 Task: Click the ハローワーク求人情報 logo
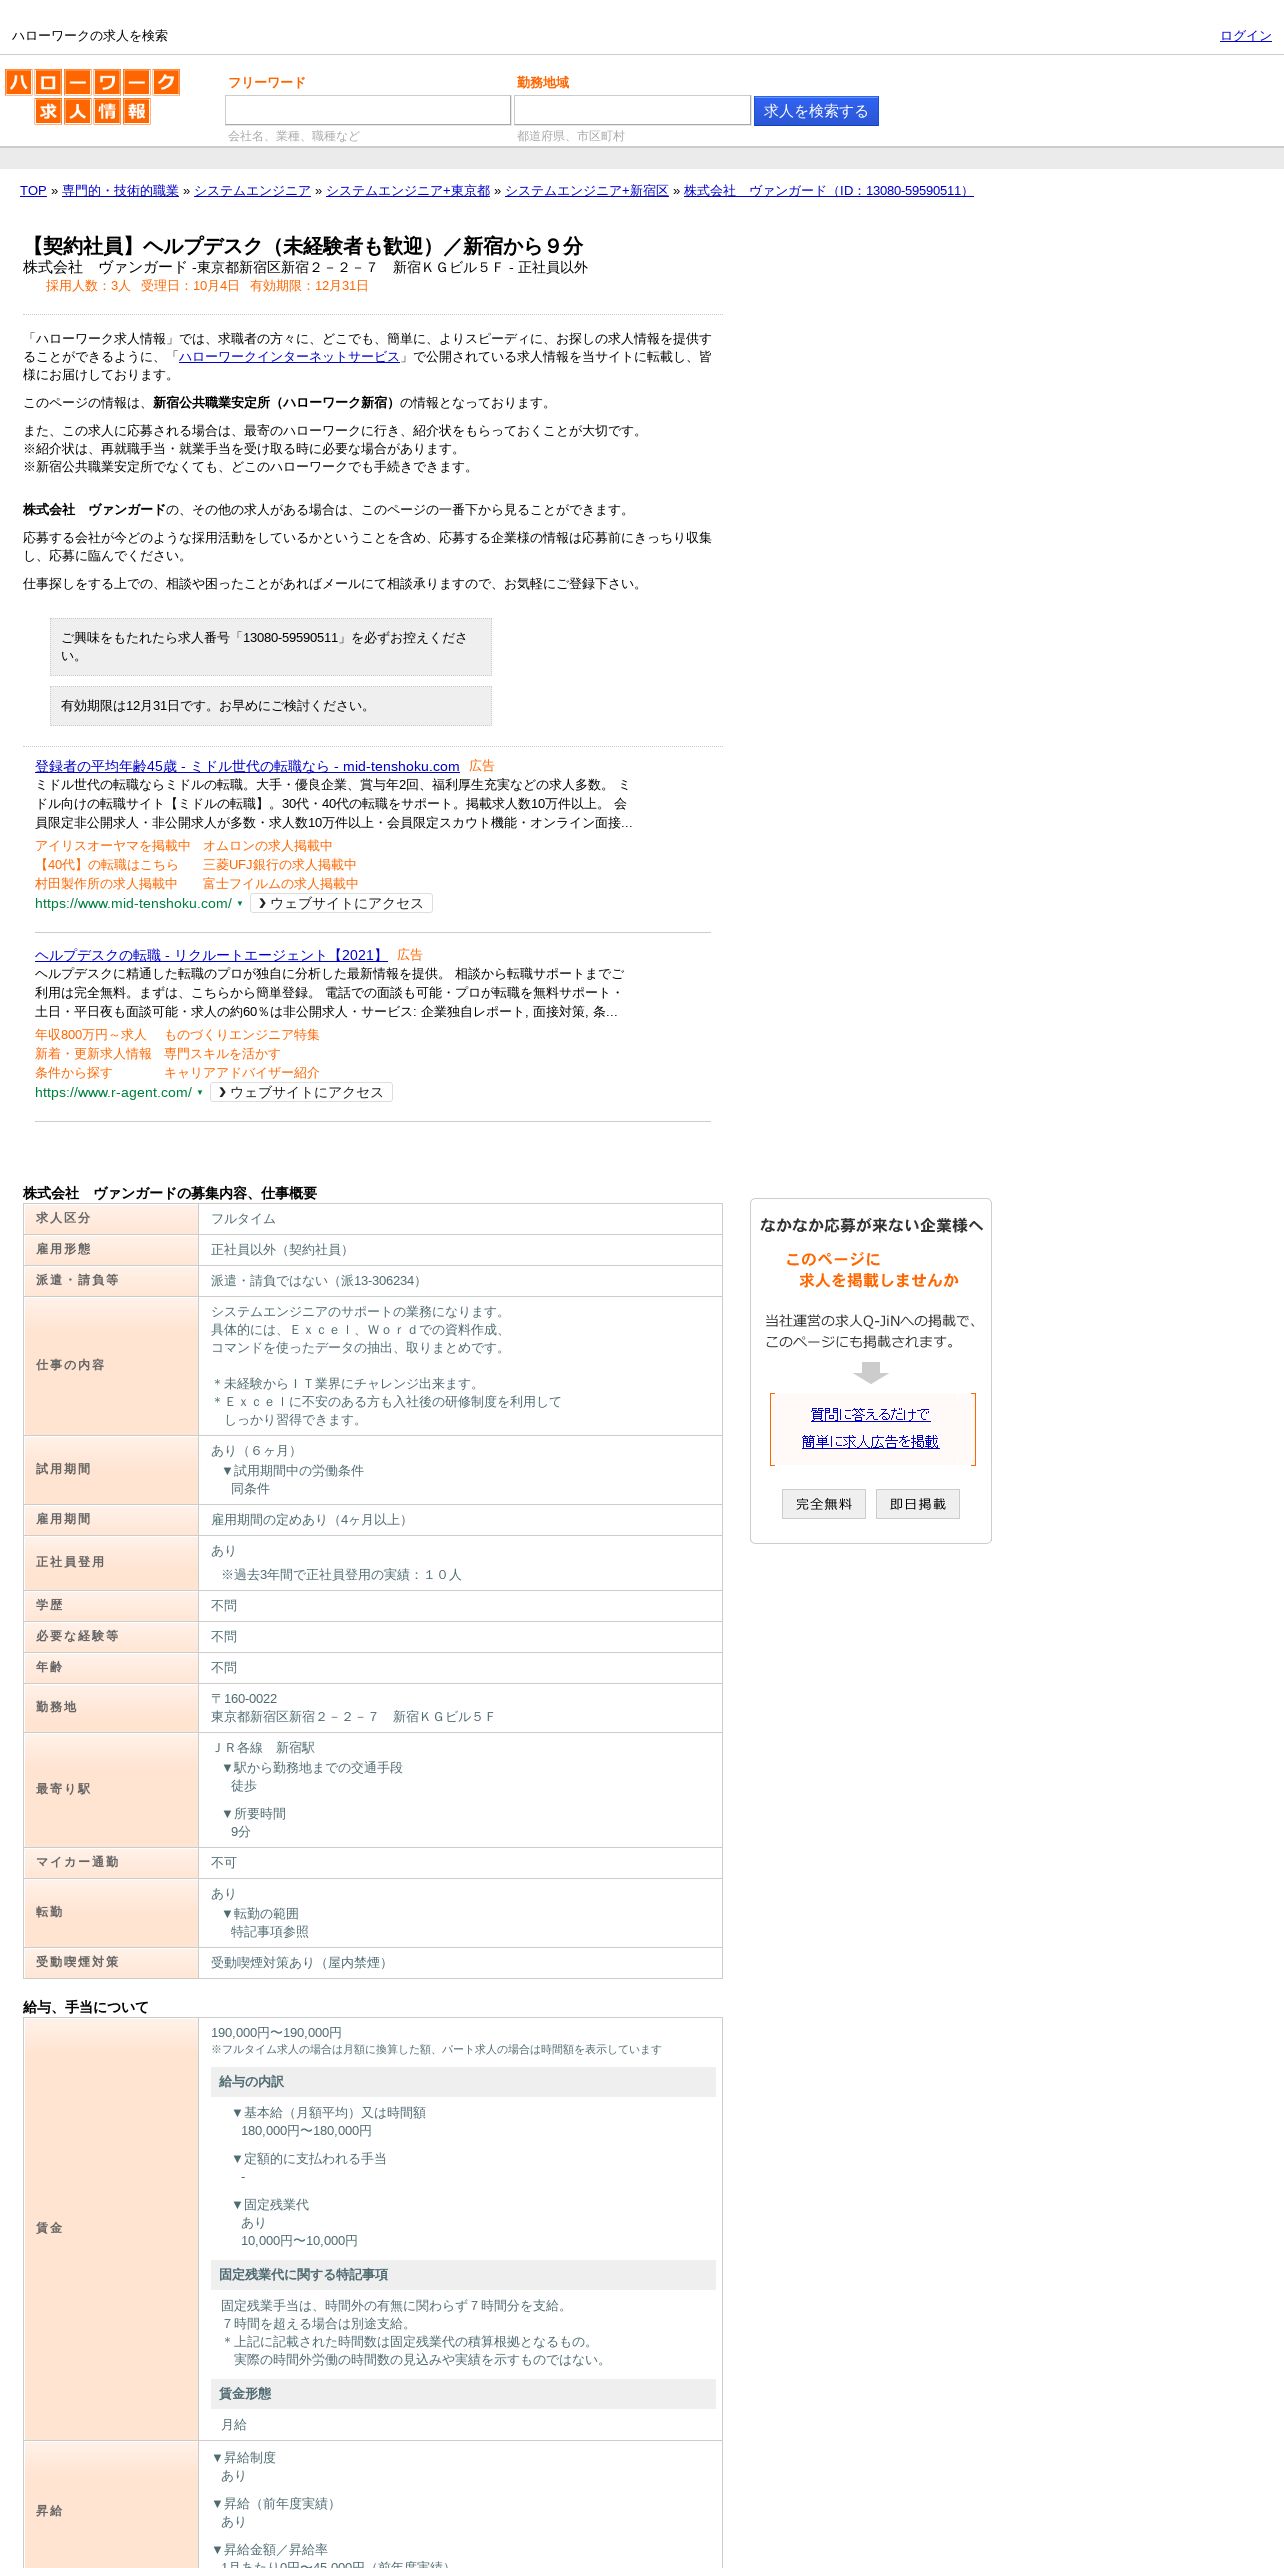92,96
